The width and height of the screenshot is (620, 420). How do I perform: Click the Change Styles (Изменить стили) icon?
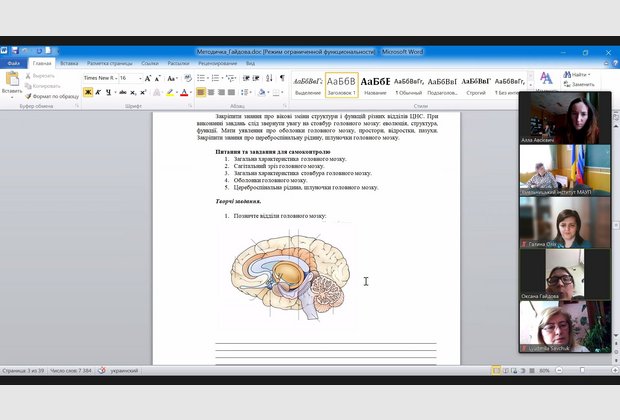[545, 78]
